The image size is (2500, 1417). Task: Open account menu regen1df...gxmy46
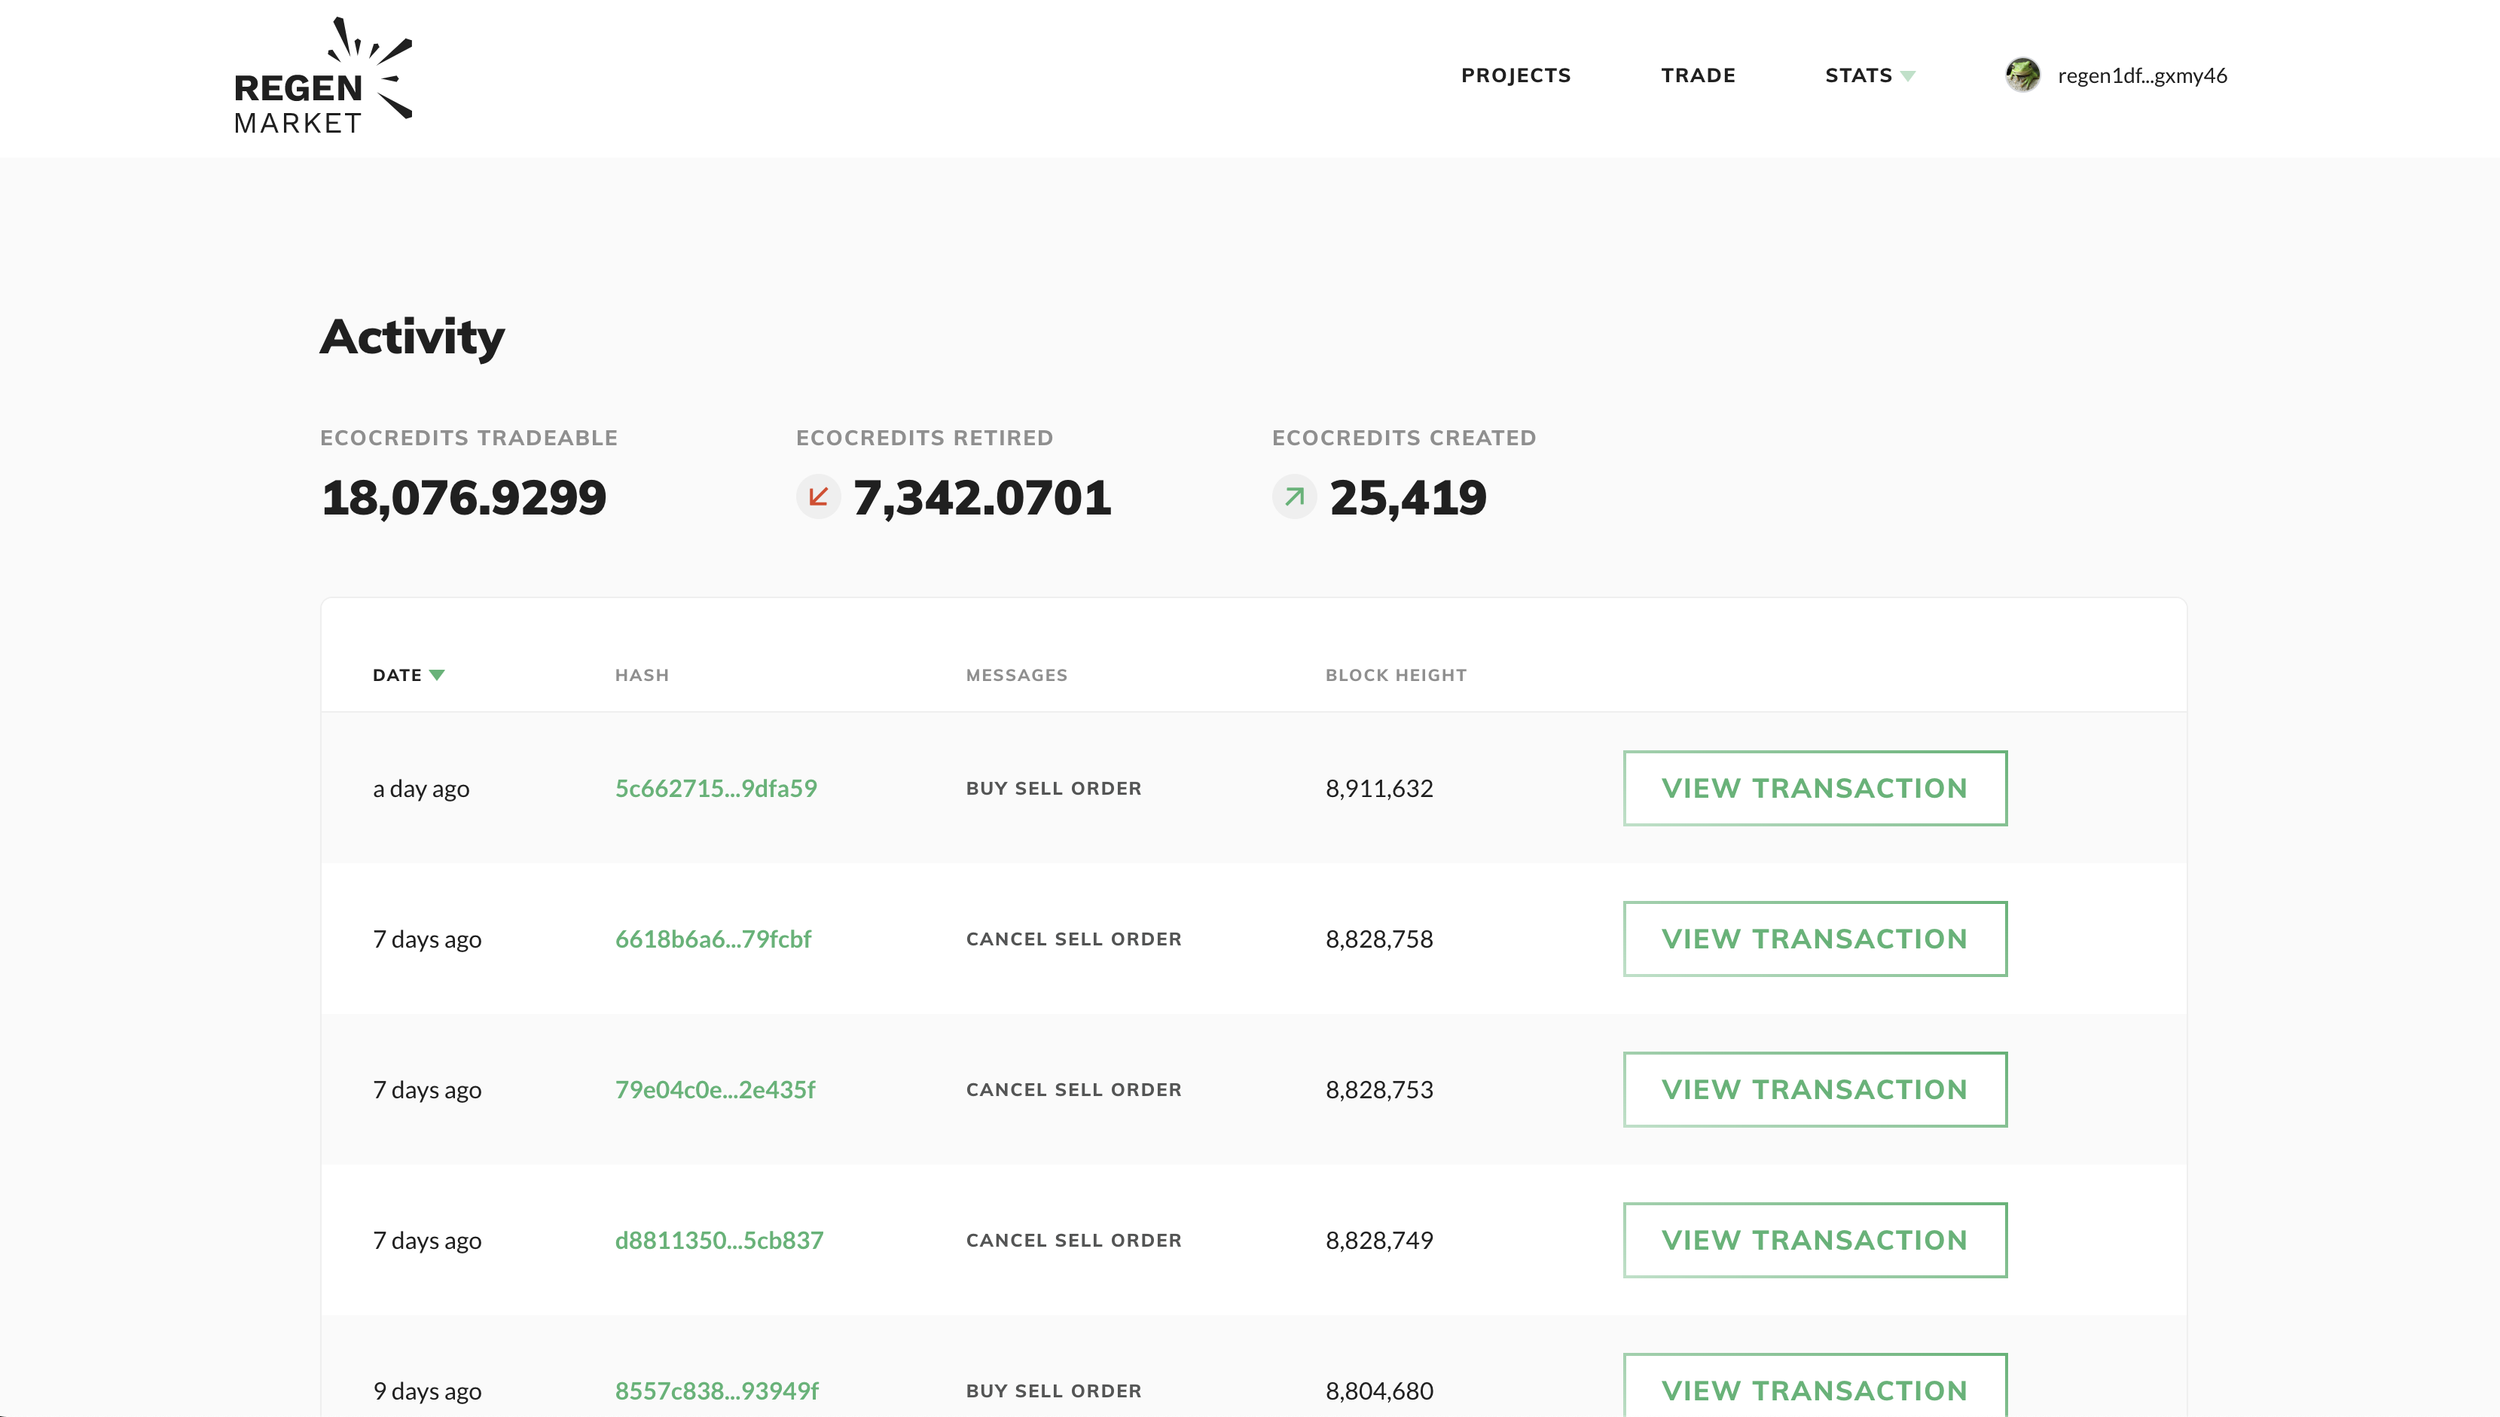tap(2142, 76)
